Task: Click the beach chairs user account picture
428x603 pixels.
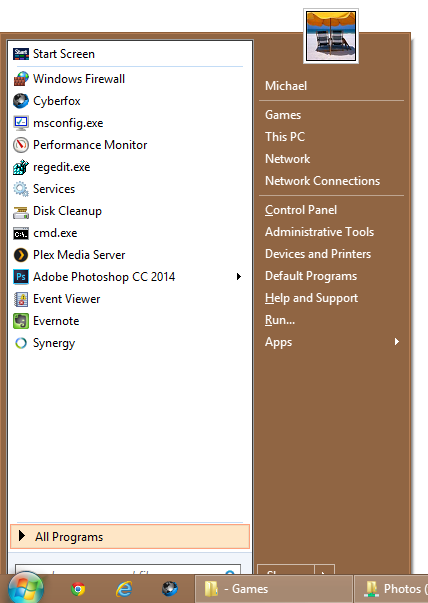Action: (331, 36)
